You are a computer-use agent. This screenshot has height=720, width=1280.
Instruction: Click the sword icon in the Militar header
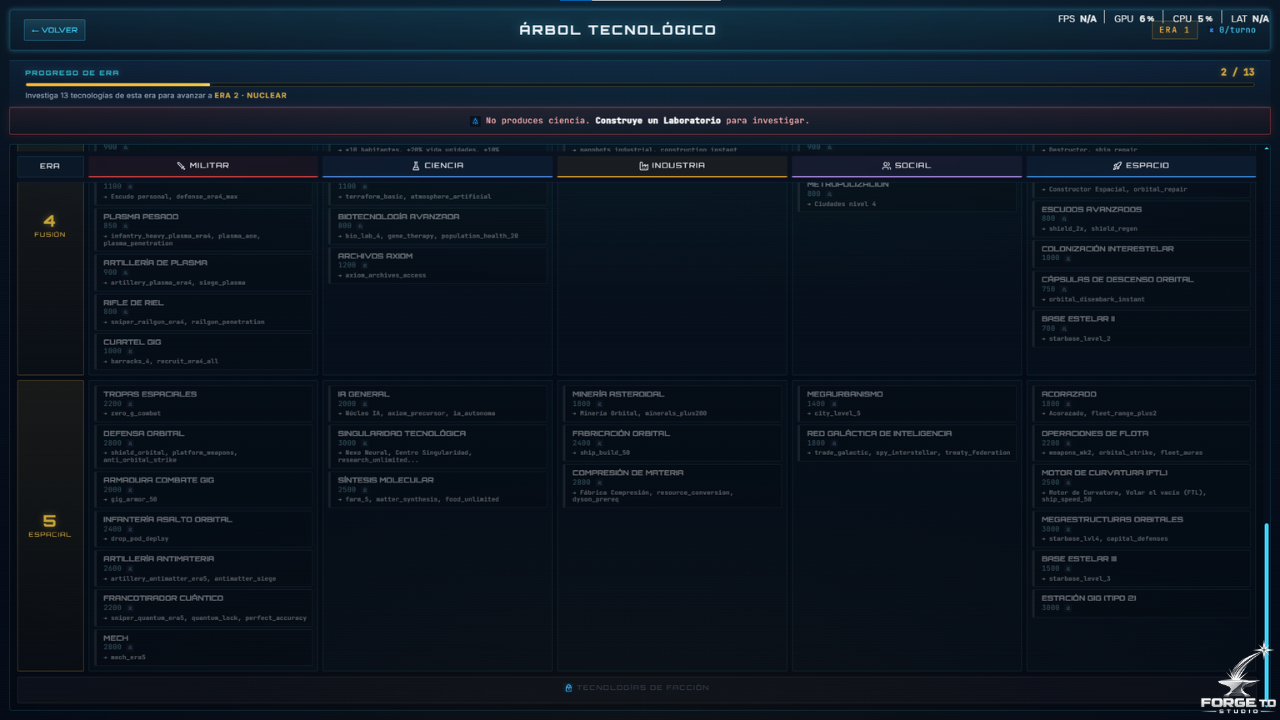[181, 166]
